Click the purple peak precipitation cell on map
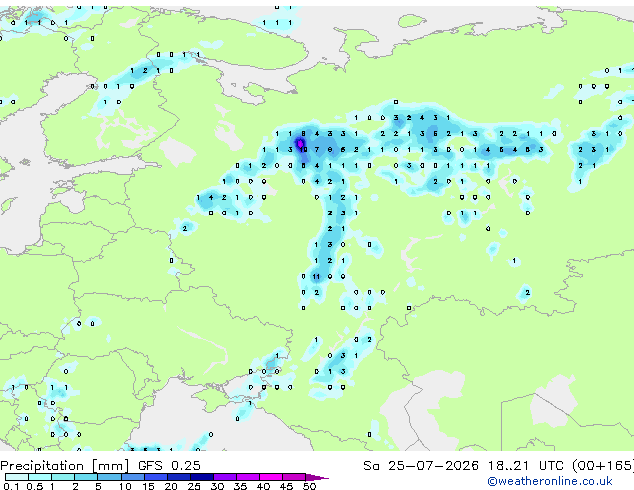The image size is (634, 490). tap(300, 144)
